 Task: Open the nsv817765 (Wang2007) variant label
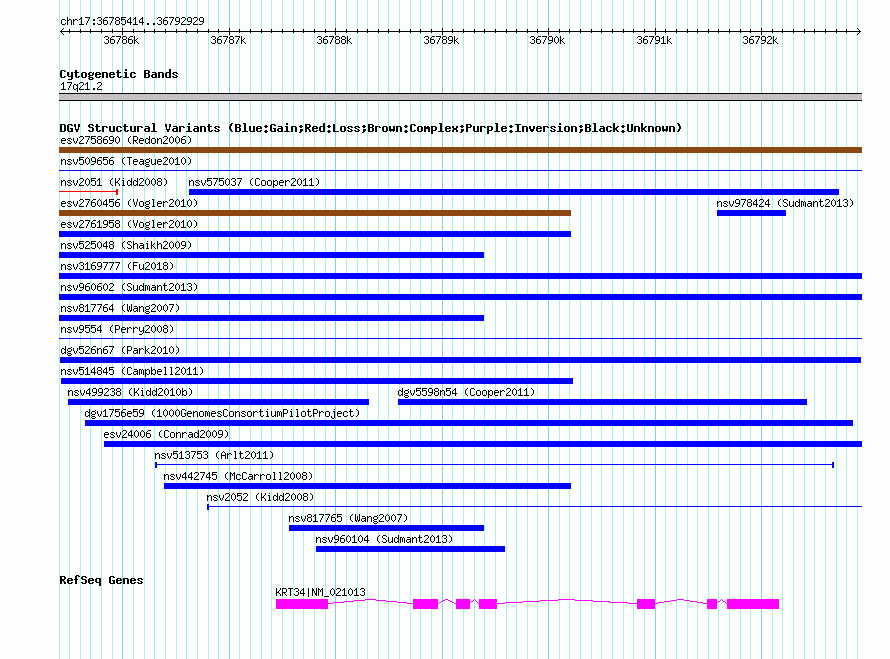click(x=348, y=518)
